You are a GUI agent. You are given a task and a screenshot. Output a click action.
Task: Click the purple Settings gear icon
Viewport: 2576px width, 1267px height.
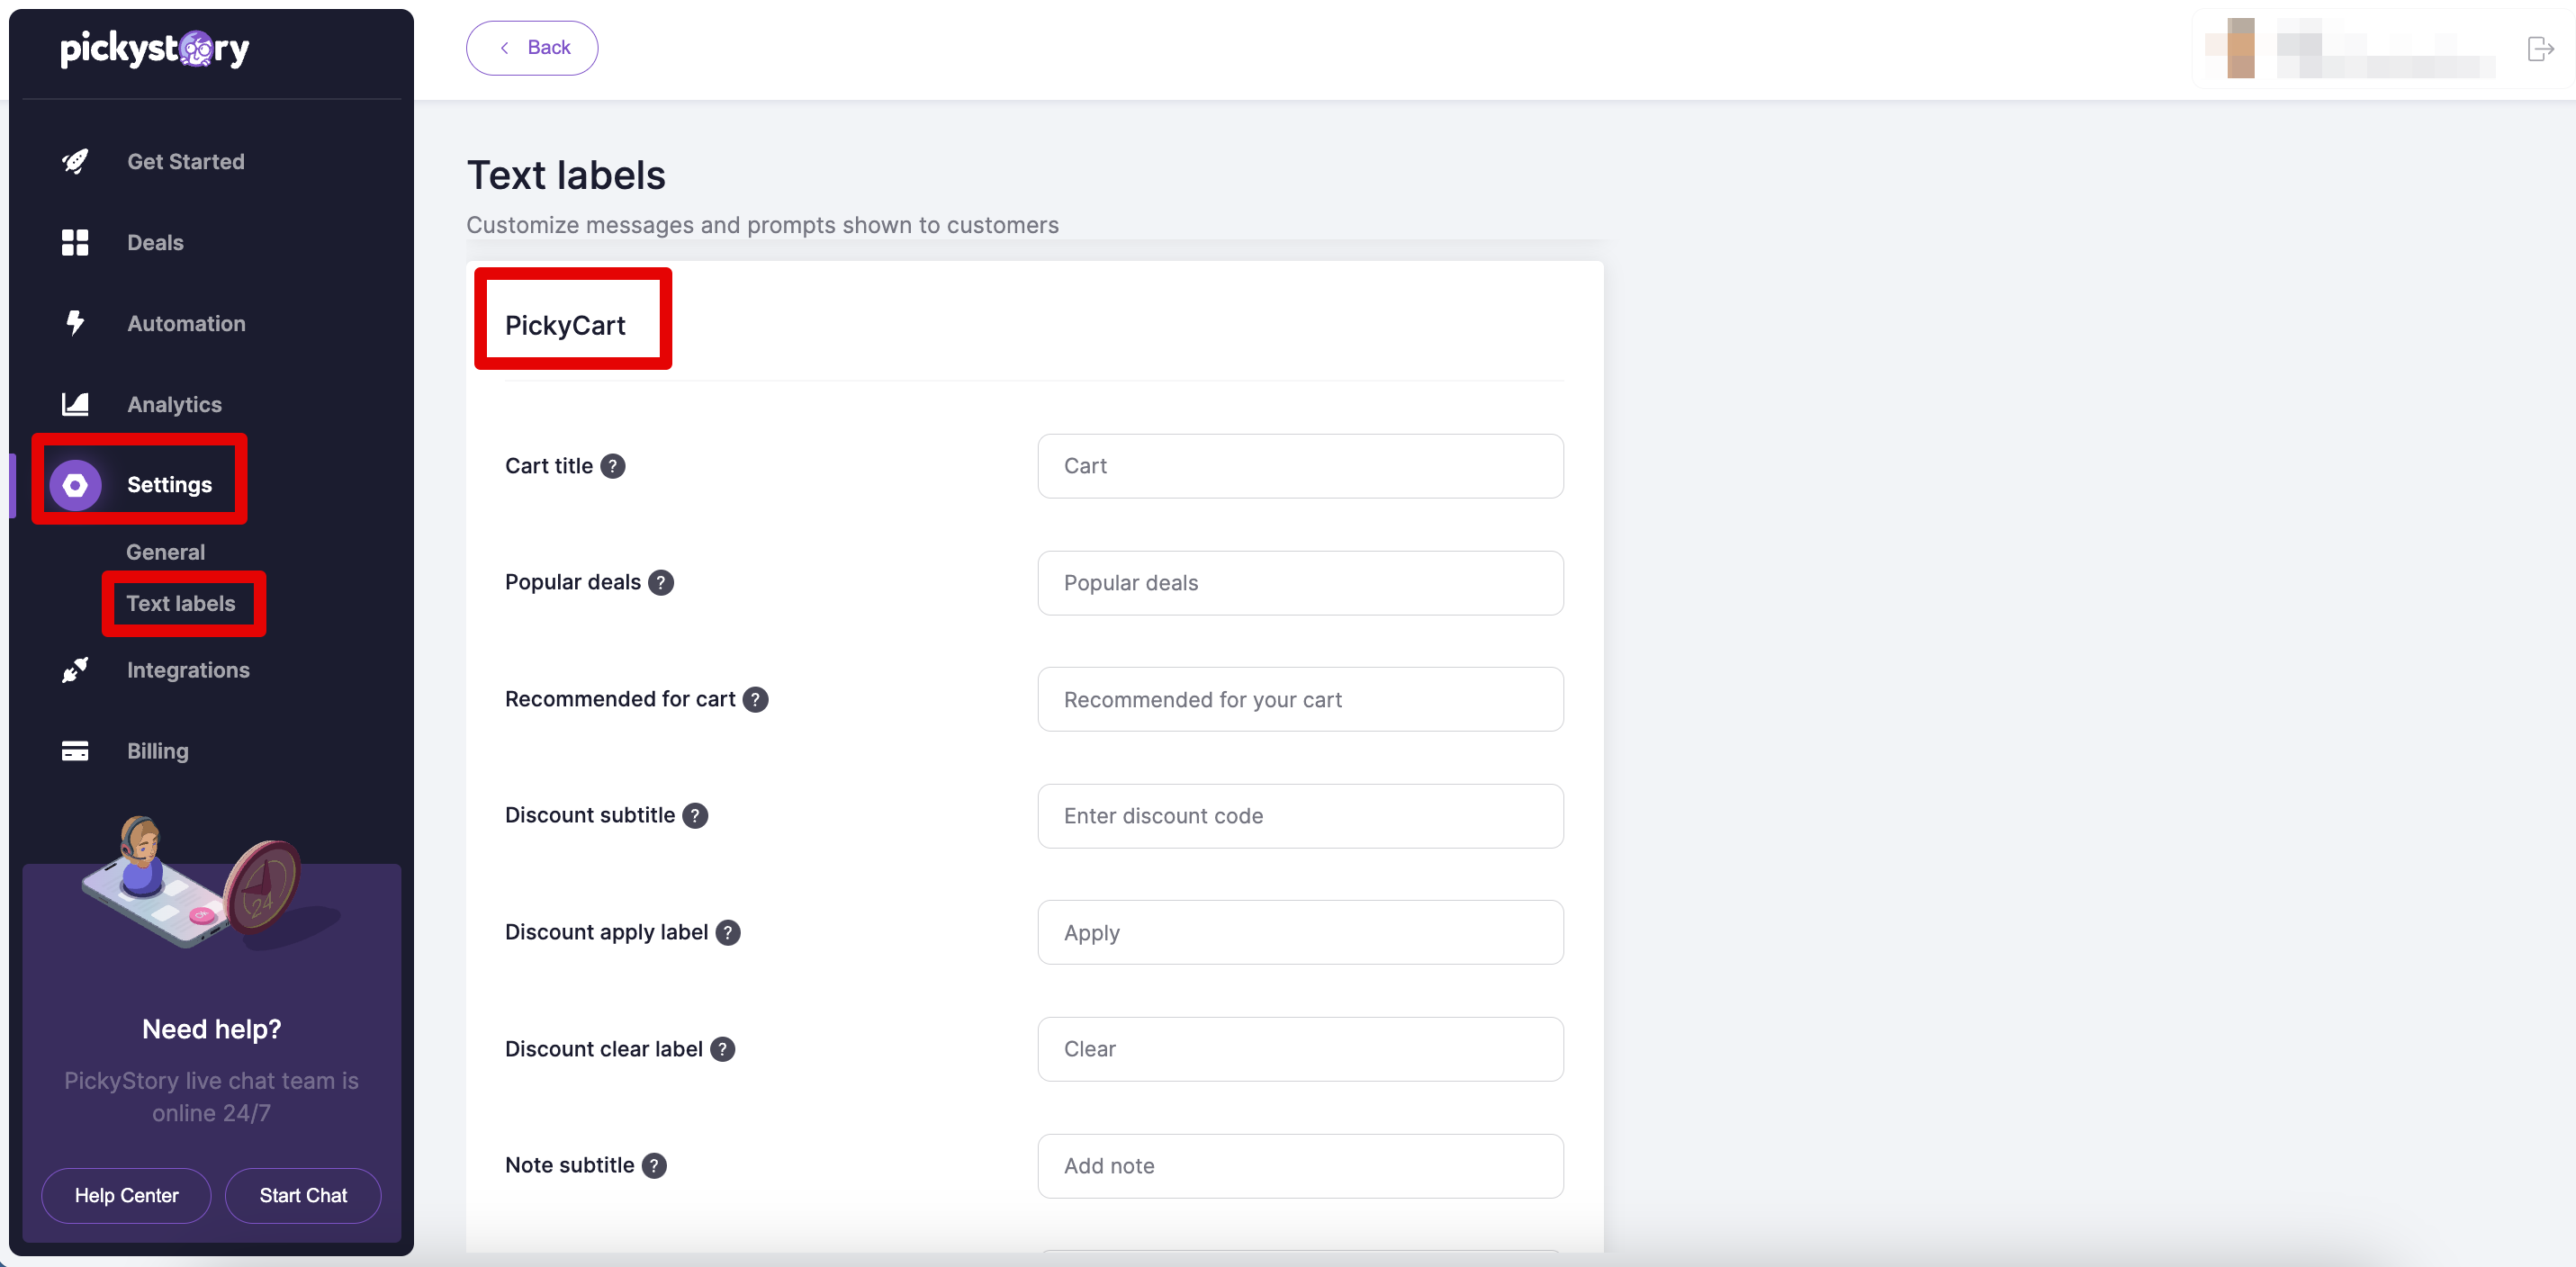click(x=75, y=485)
